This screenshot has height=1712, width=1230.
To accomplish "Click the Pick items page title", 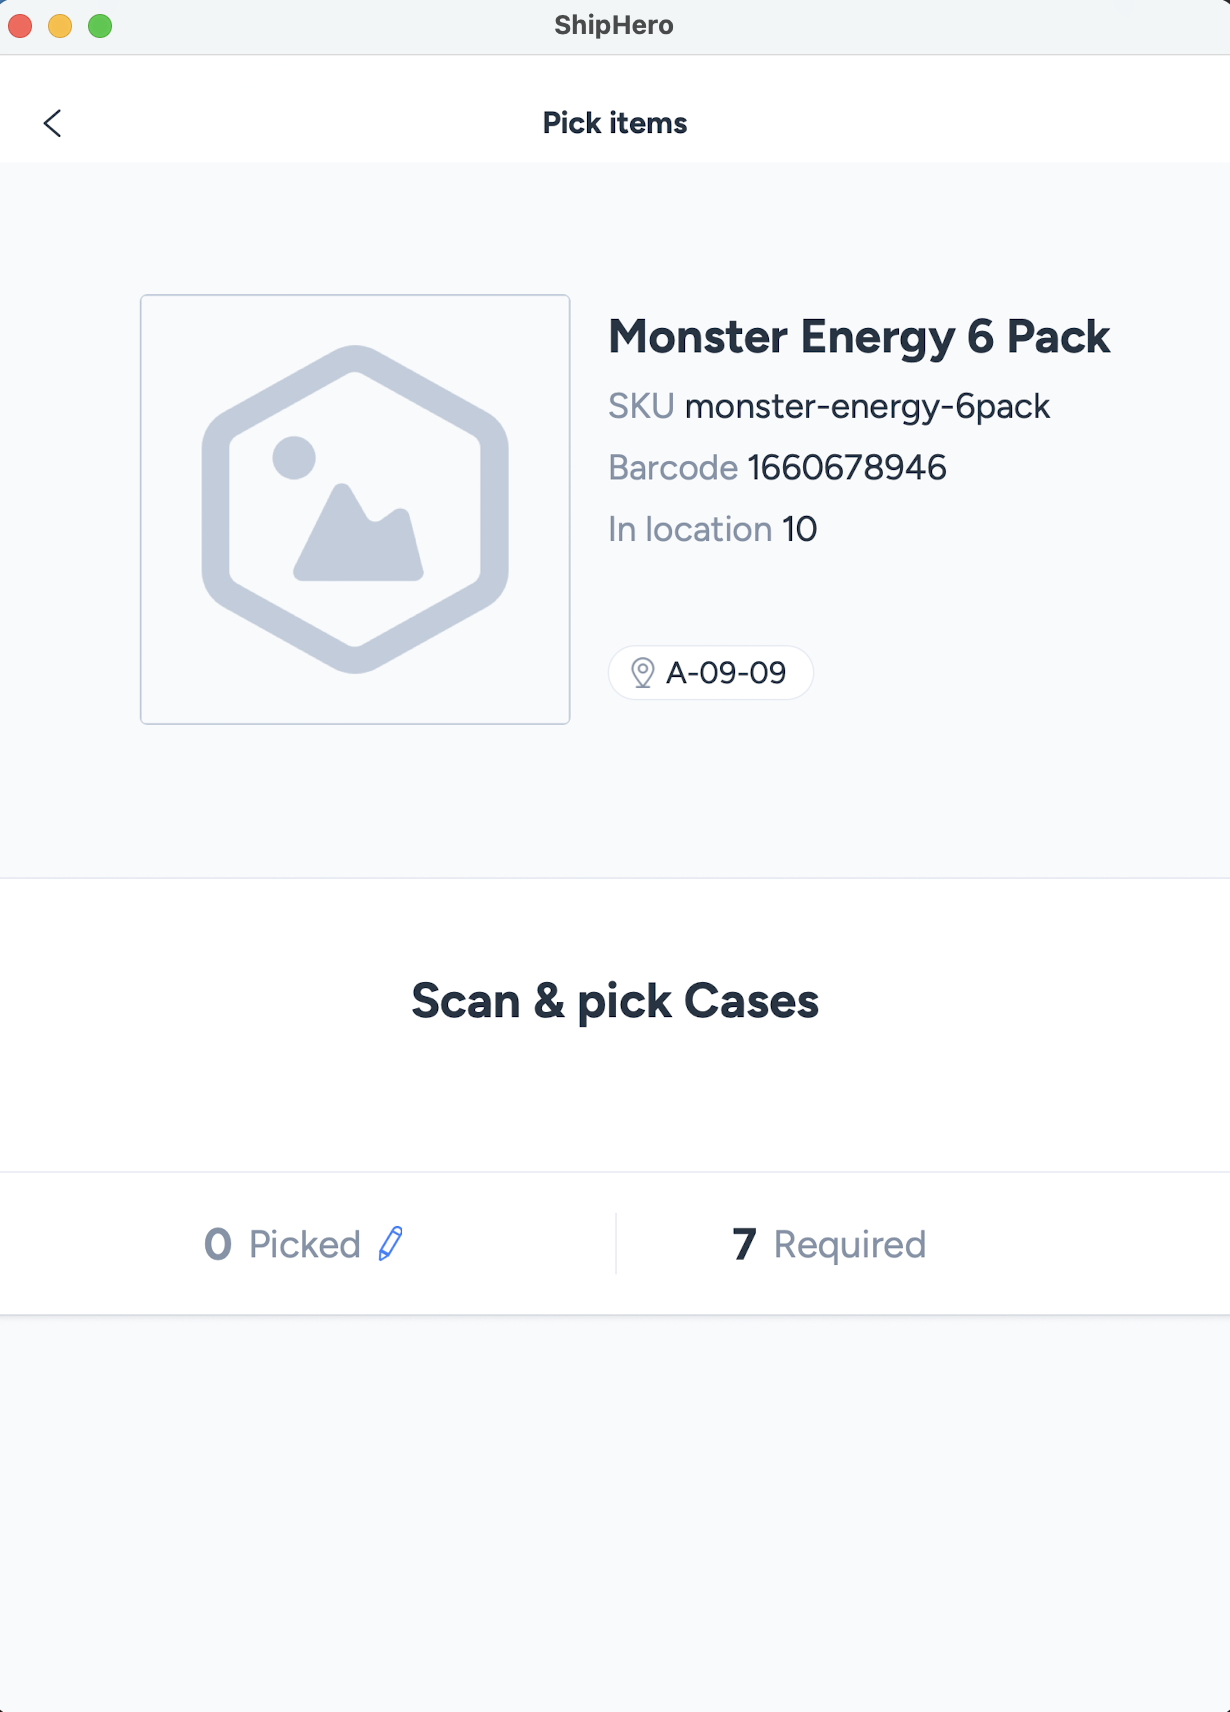I will [615, 123].
